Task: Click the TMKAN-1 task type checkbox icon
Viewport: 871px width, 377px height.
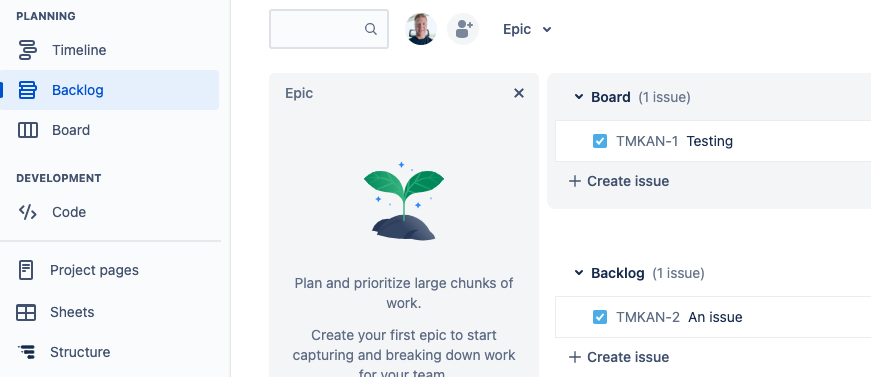Action: pyautogui.click(x=600, y=141)
